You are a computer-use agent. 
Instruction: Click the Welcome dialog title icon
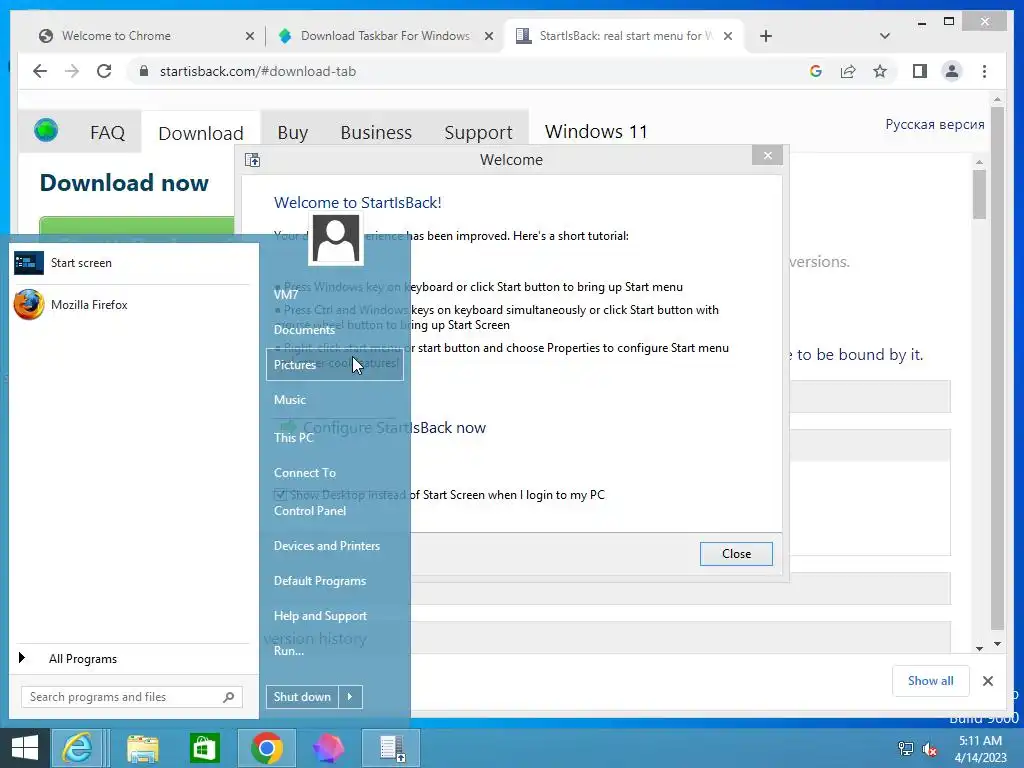tap(252, 159)
